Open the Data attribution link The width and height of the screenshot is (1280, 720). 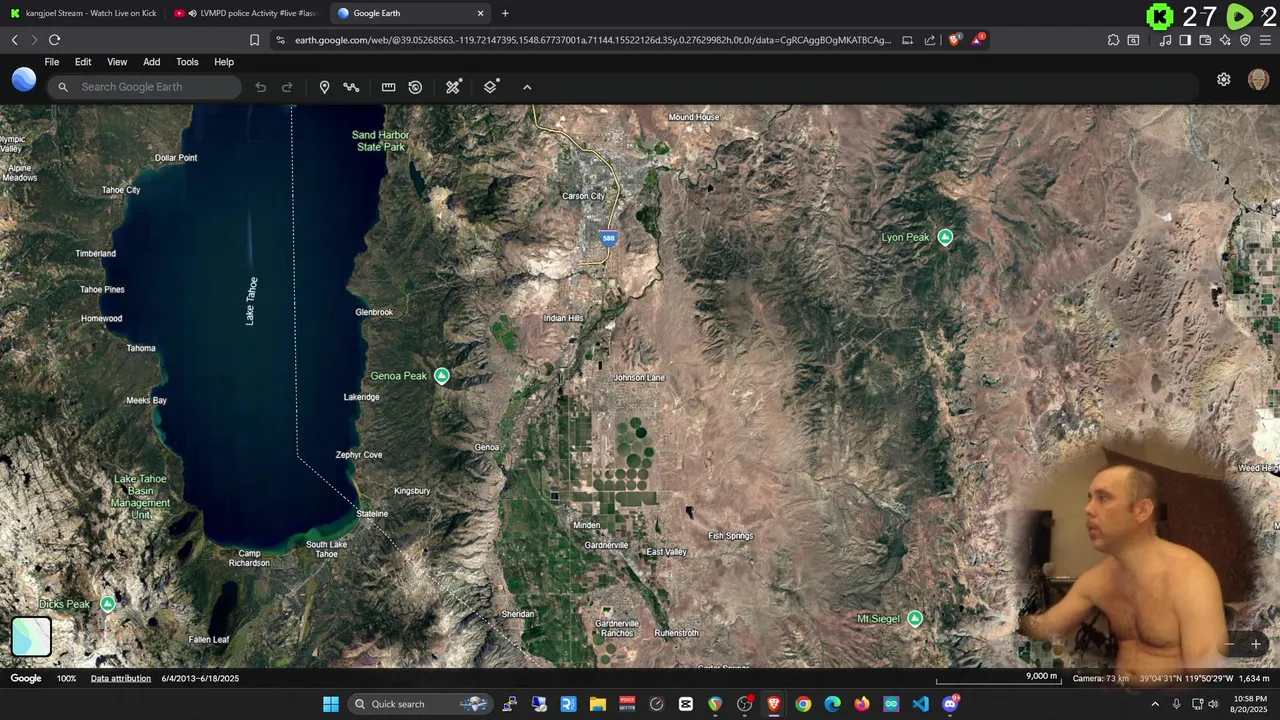point(121,678)
